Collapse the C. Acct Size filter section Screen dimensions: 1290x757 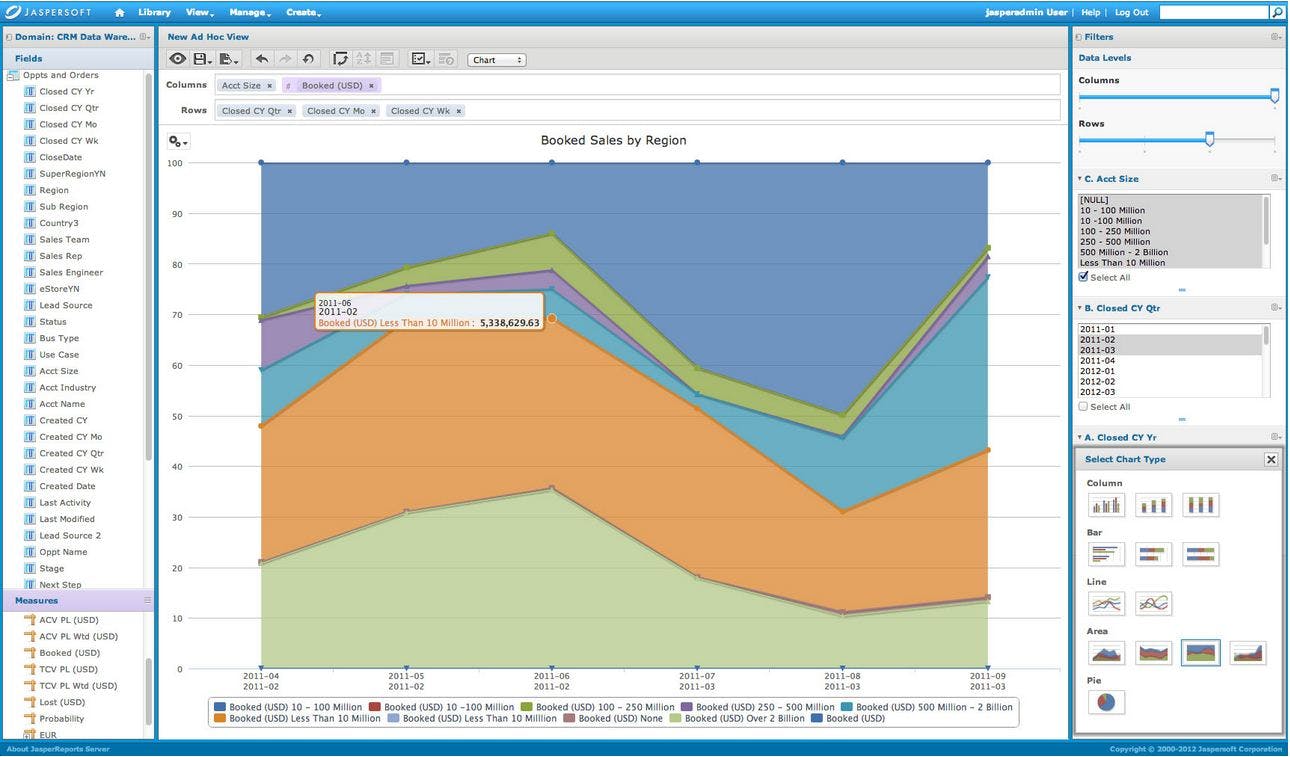coord(1079,178)
